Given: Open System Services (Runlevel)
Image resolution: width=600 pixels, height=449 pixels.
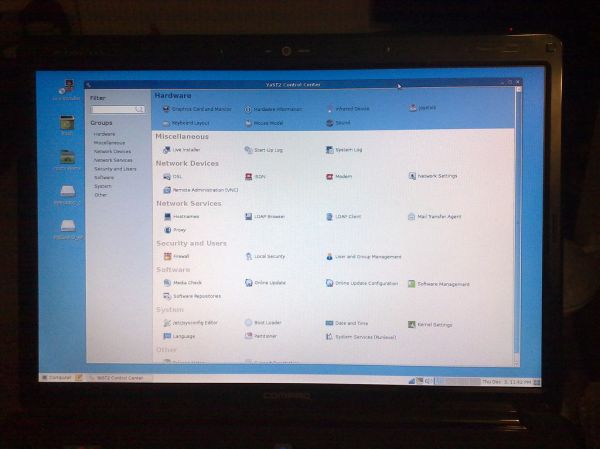Looking at the screenshot, I should (361, 337).
